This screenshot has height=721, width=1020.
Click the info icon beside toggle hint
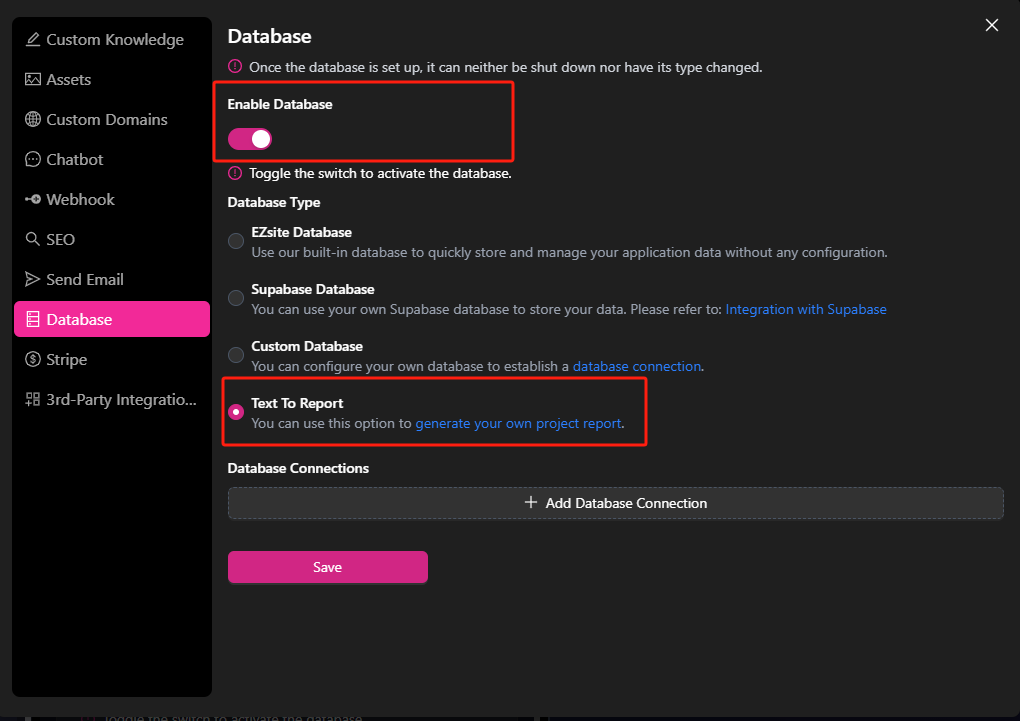235,173
